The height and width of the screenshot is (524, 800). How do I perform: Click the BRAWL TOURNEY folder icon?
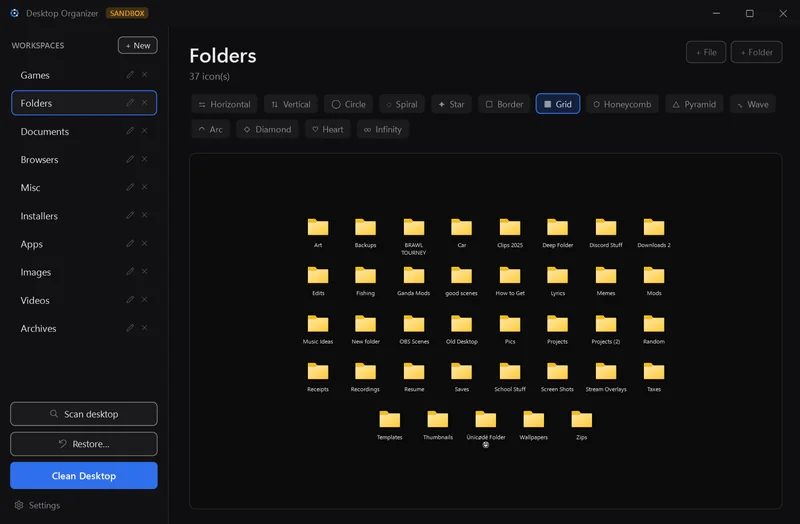point(414,227)
